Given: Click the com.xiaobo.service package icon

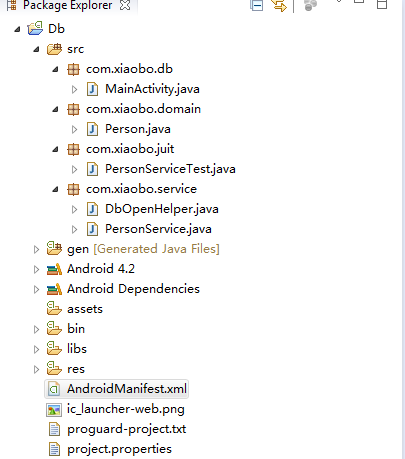Looking at the screenshot, I should coord(73,189).
